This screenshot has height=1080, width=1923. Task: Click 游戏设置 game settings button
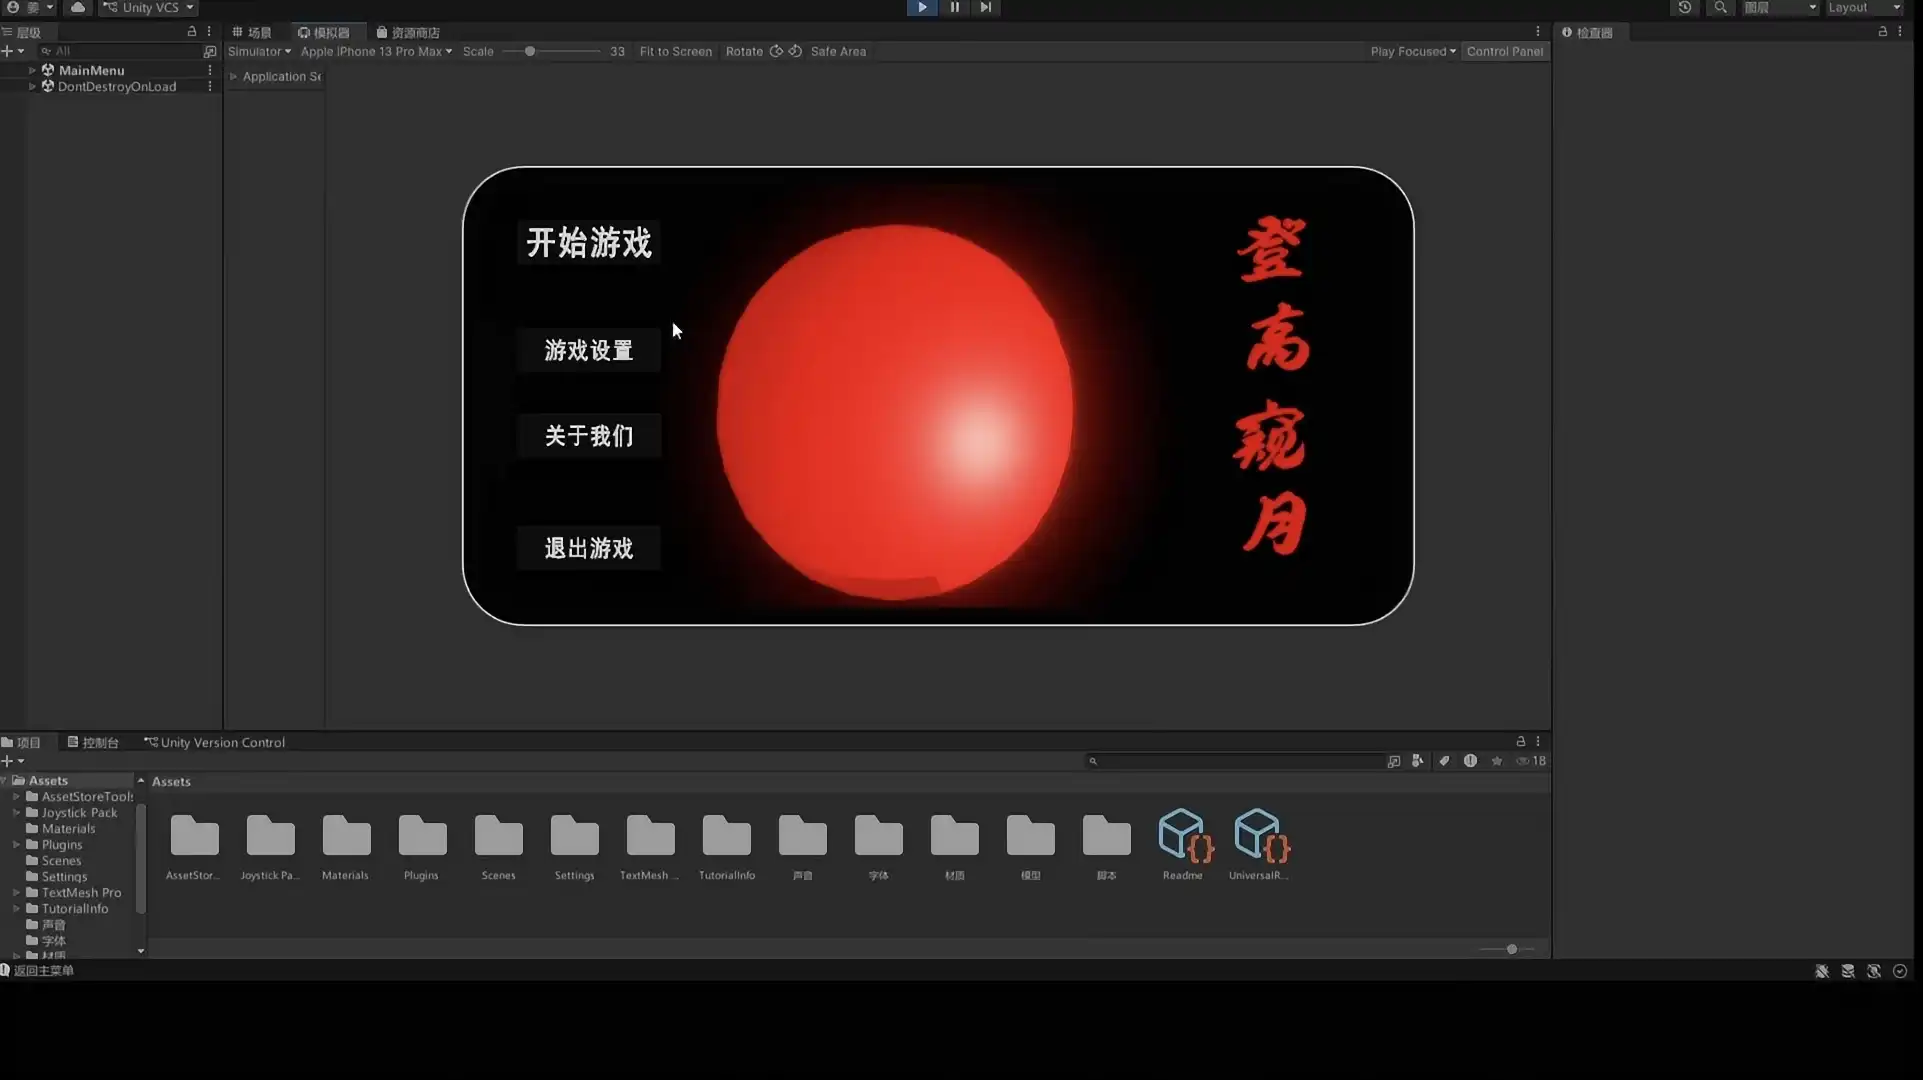click(589, 350)
